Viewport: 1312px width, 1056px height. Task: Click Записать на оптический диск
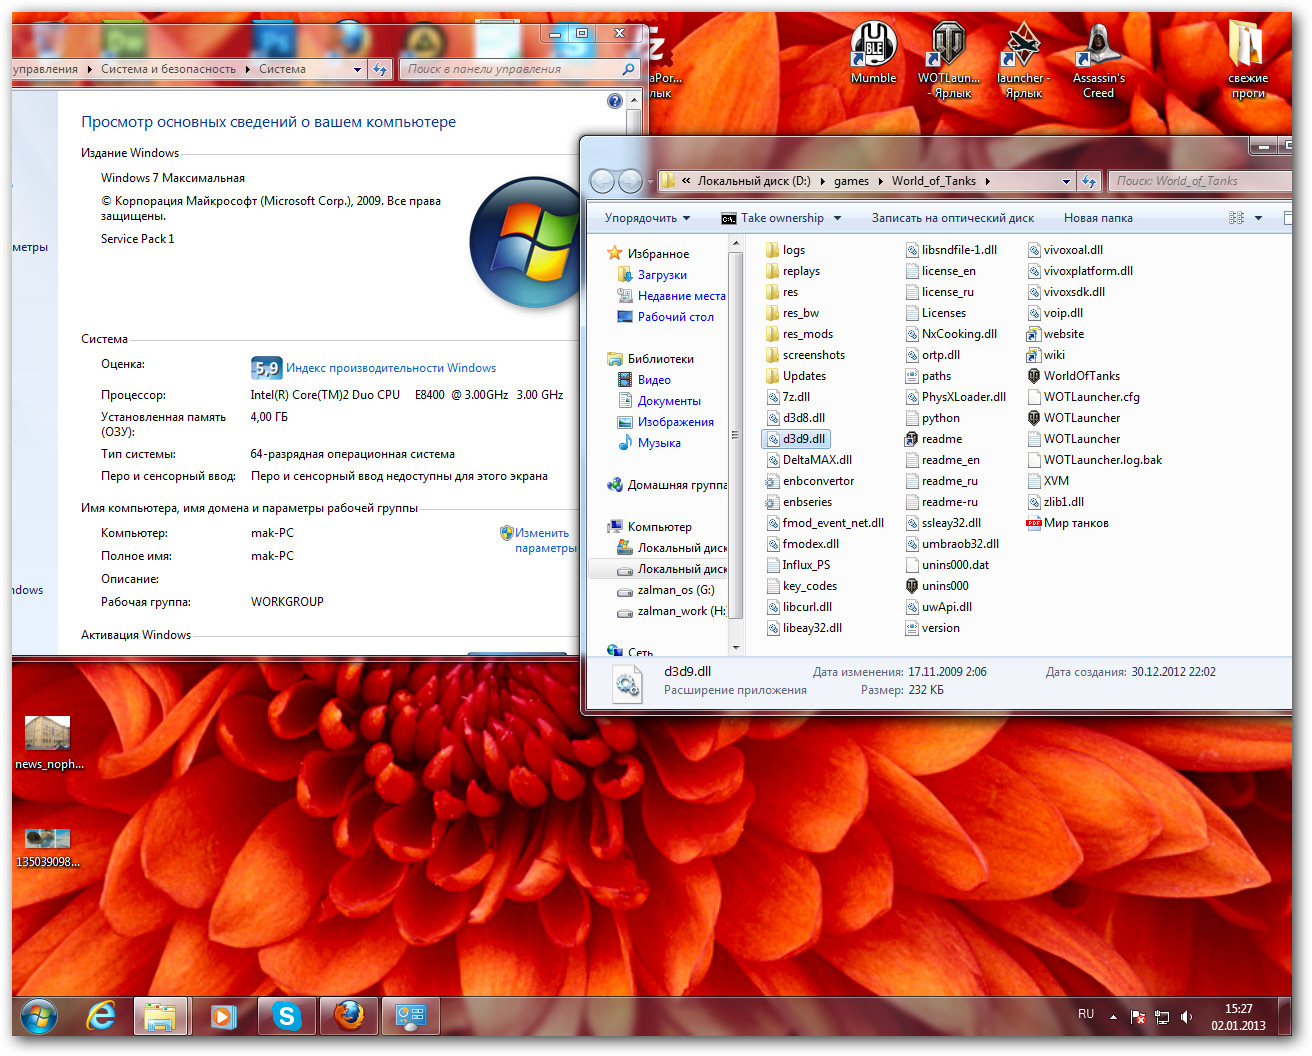[x=952, y=218]
